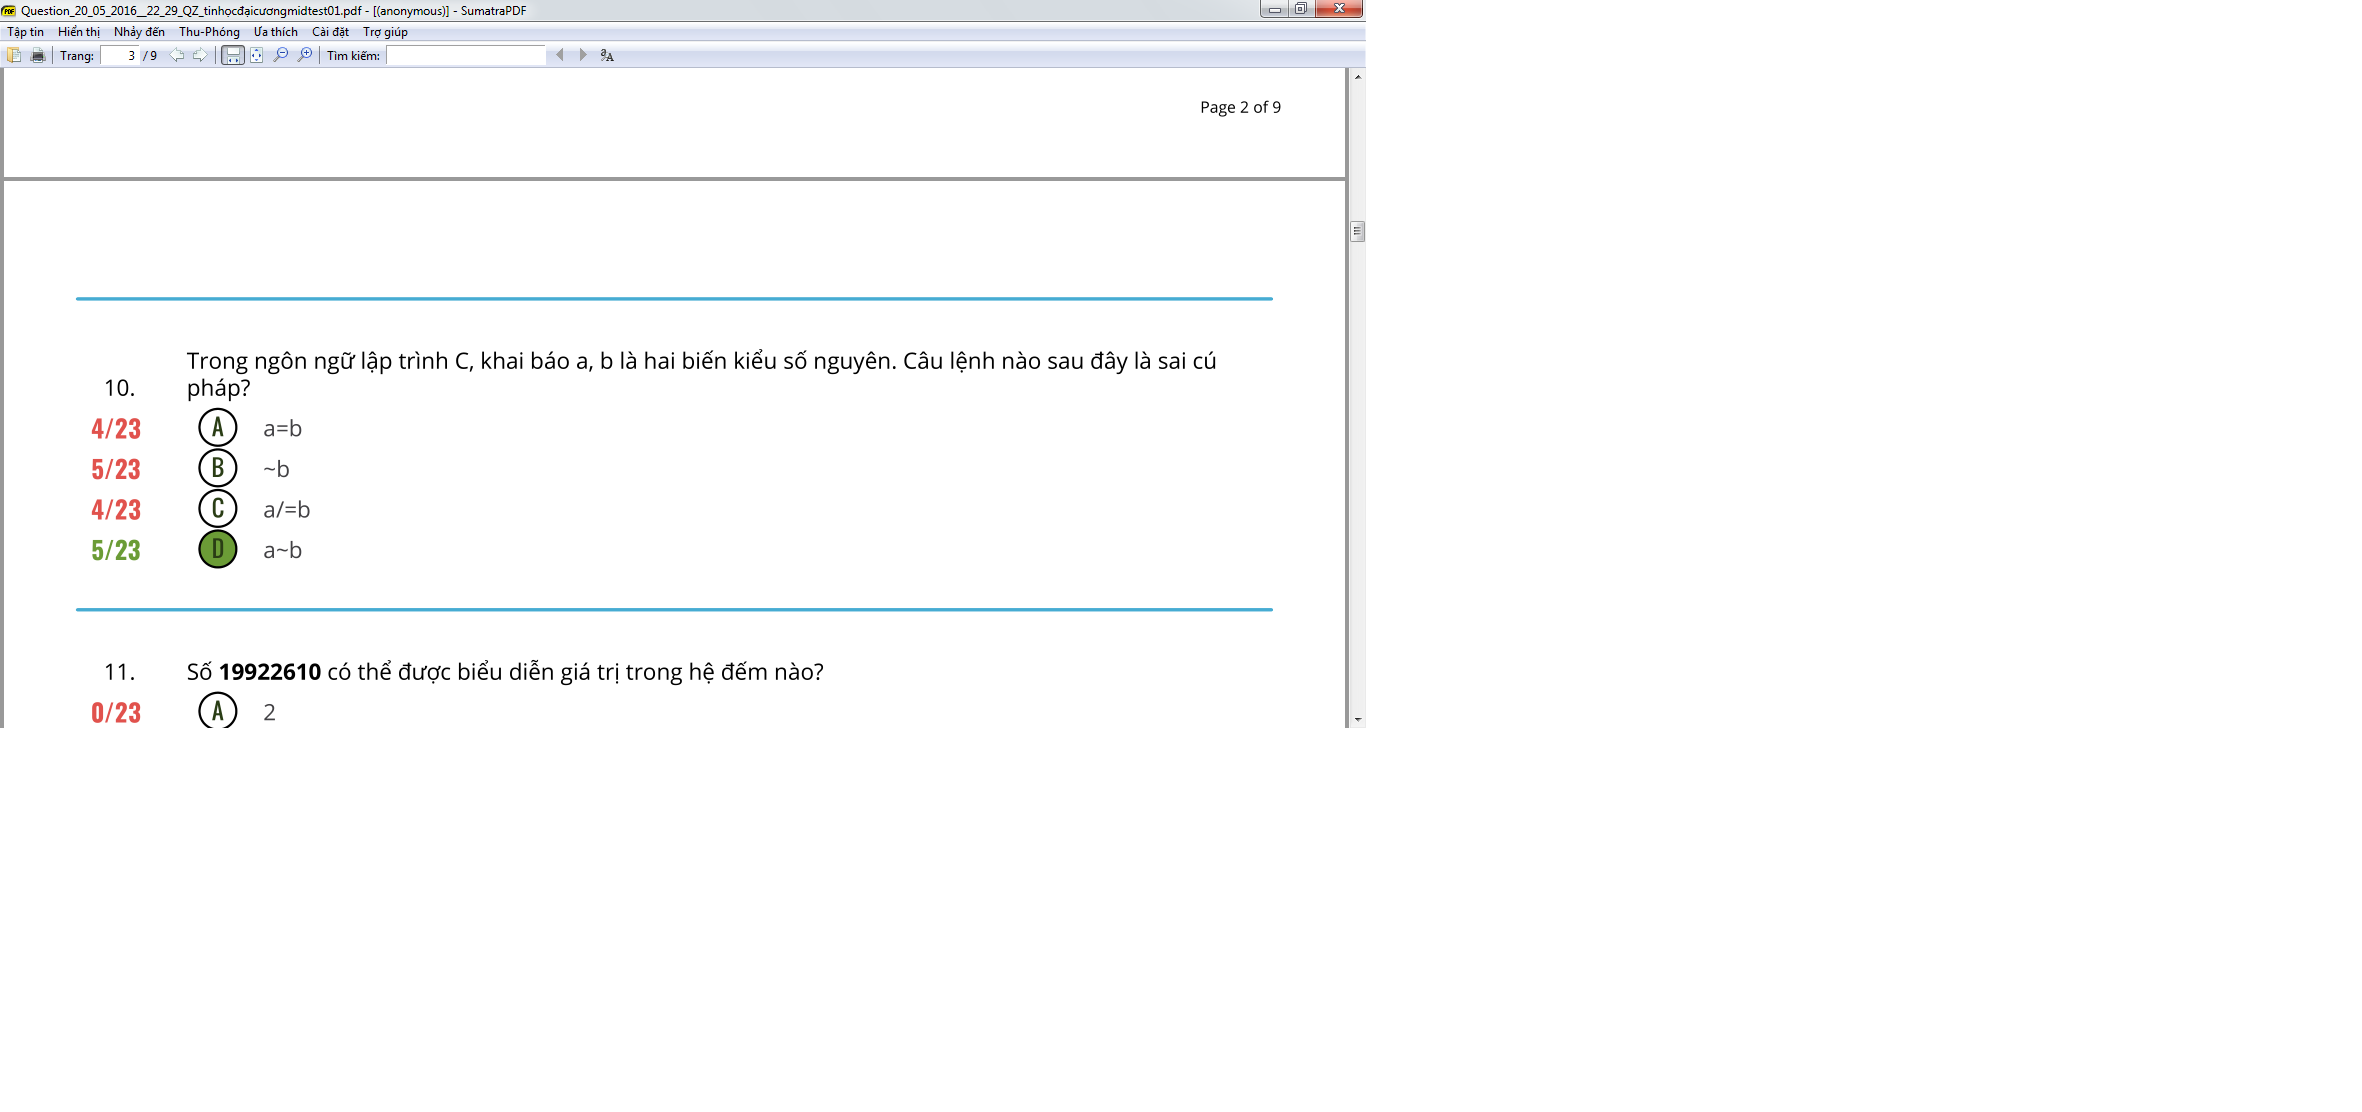
Task: Click the Open file toolbar icon
Action: click(14, 55)
